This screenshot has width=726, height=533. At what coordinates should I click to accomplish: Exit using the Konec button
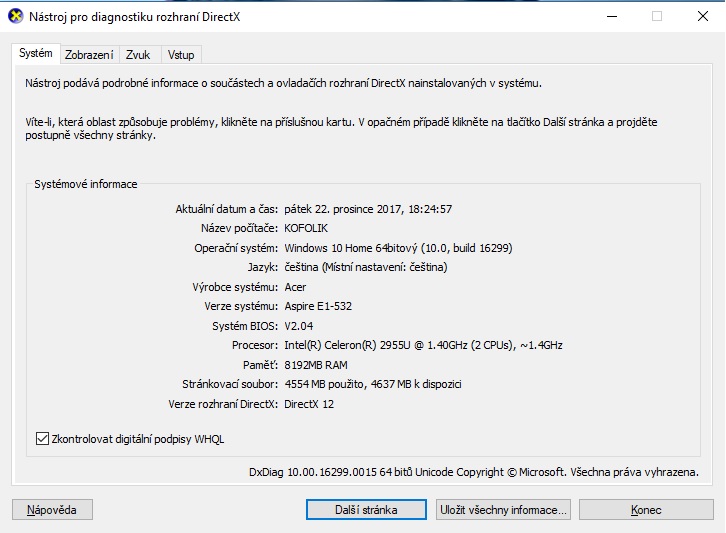click(646, 510)
